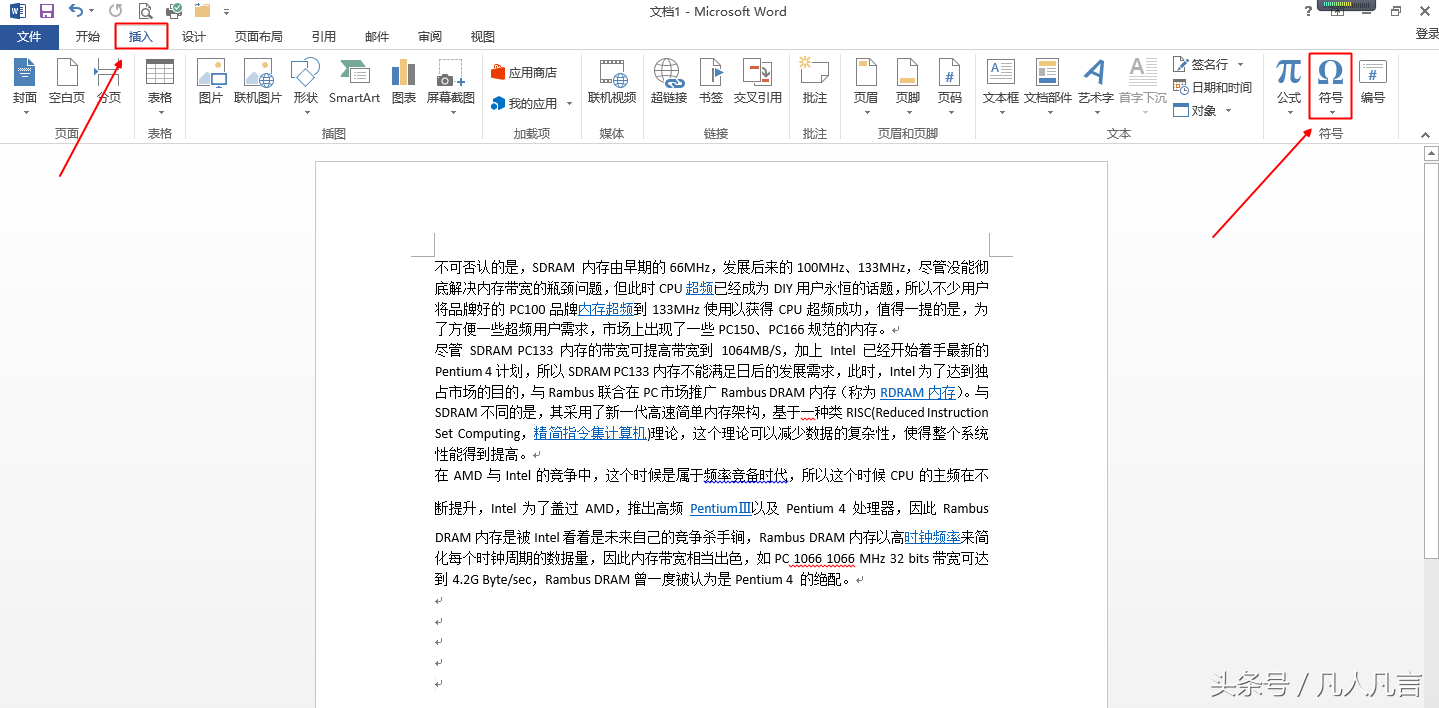
Task: Open the 页眉 header dropdown
Action: (866, 85)
